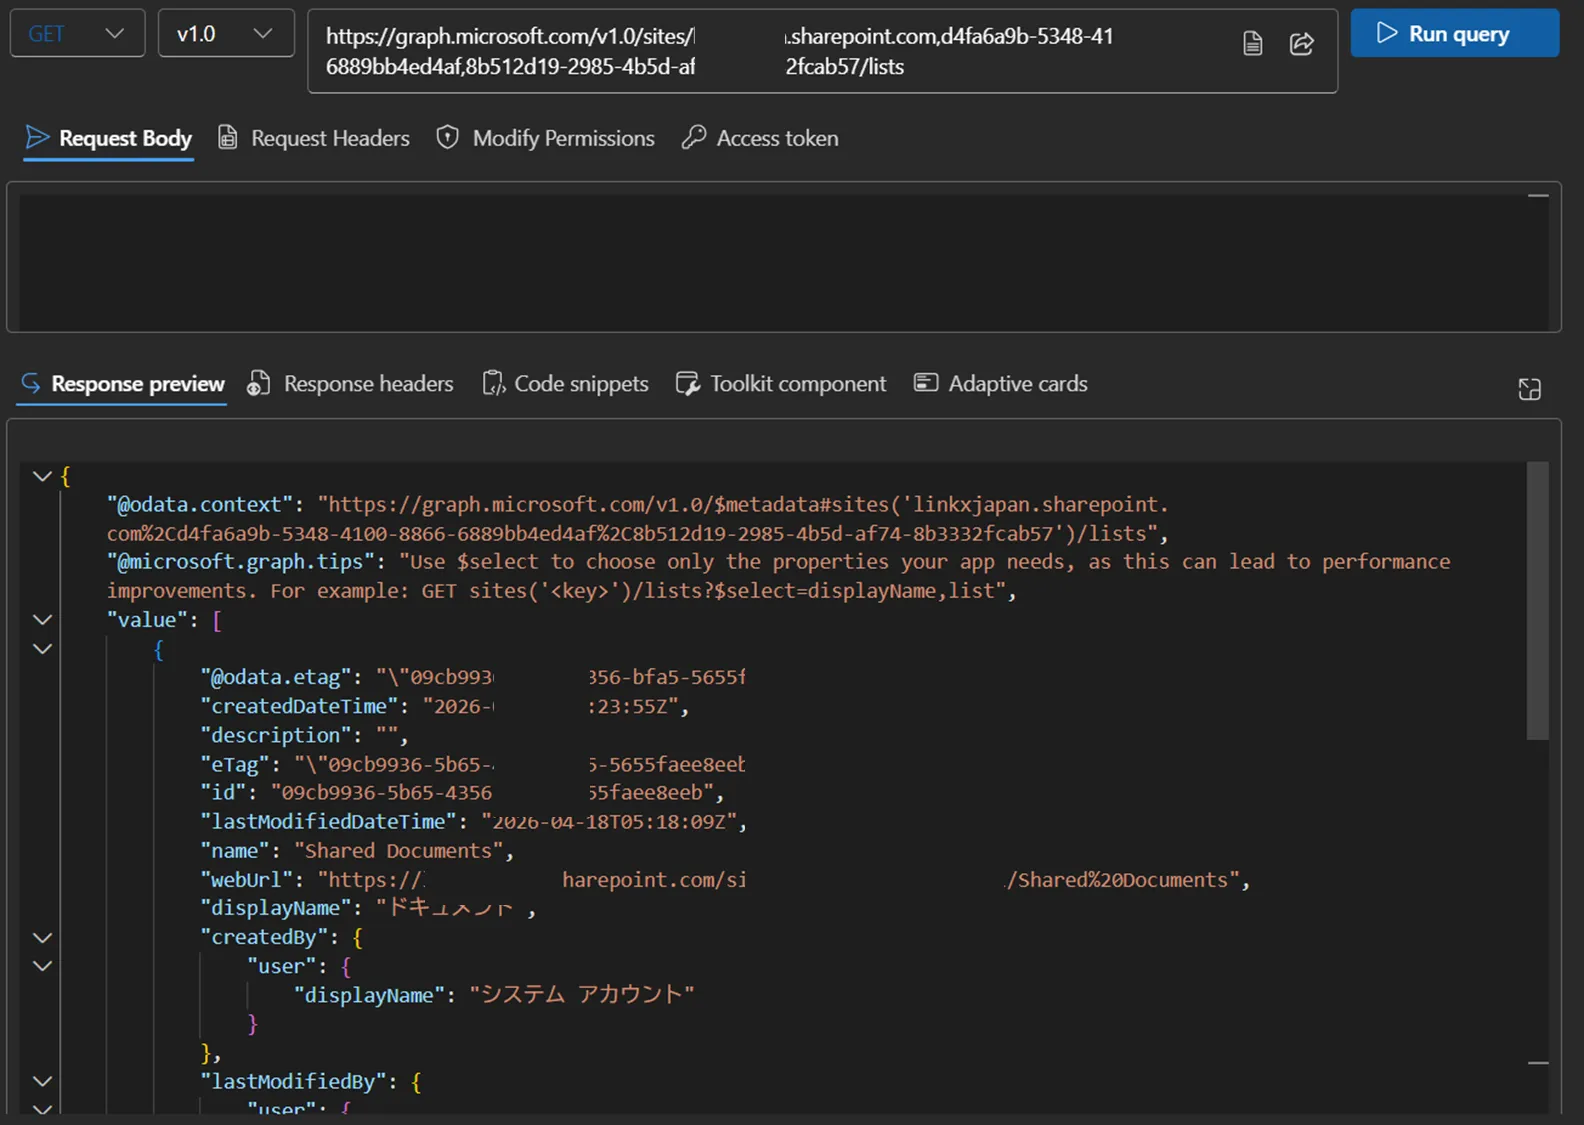Collapse the "createdBy" object
The image size is (1584, 1125).
click(x=42, y=938)
